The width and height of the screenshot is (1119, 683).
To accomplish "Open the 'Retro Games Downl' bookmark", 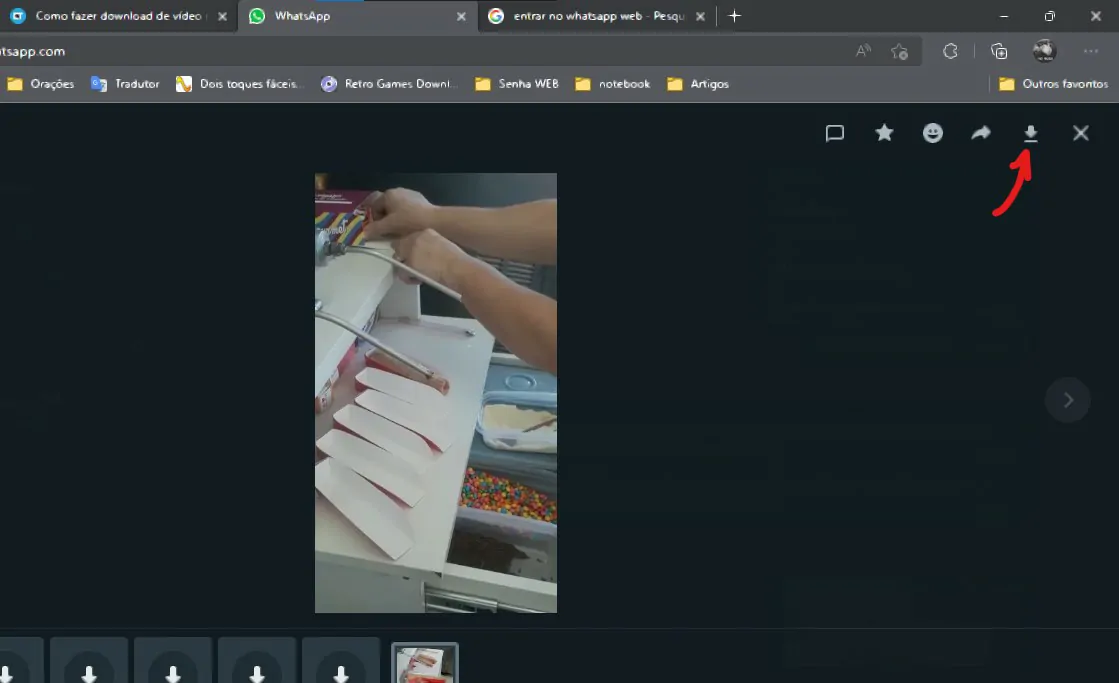I will [390, 84].
